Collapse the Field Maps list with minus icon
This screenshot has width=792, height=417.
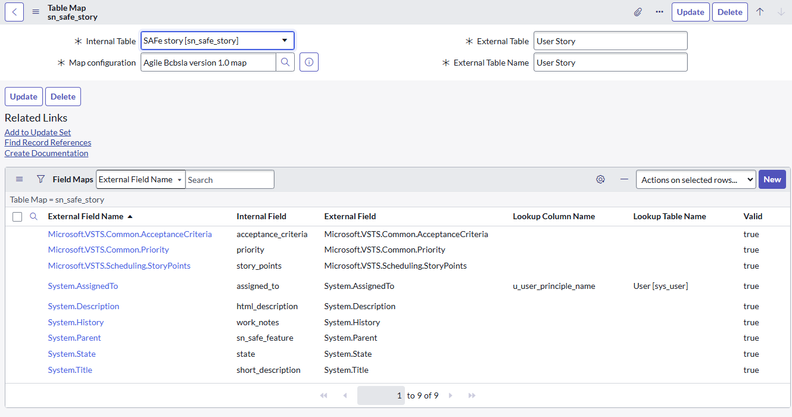624,179
